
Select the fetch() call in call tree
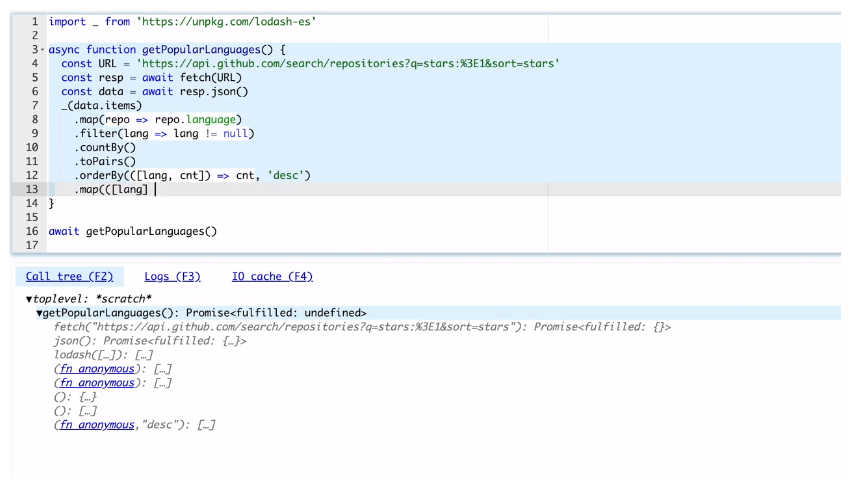[290, 327]
